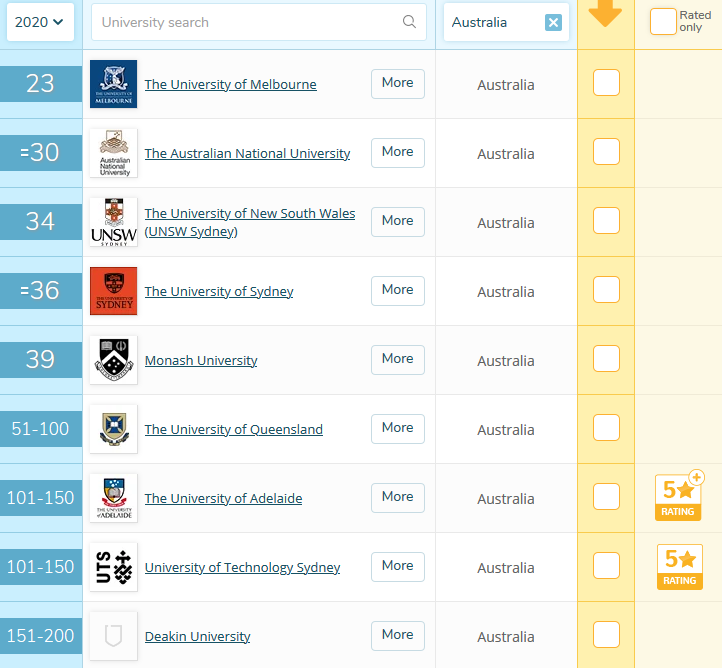Remove the Australia filter with X

tap(553, 22)
